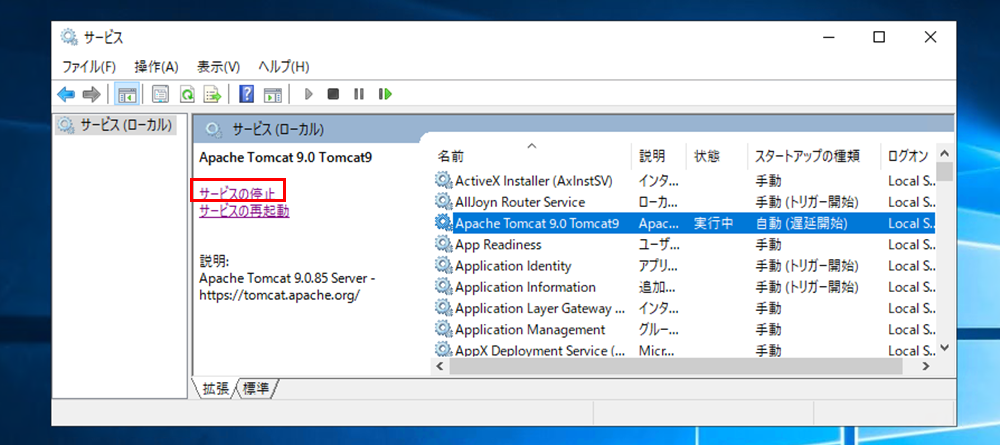
Task: Select the AppX Deployment Service row name
Action: click(x=540, y=350)
